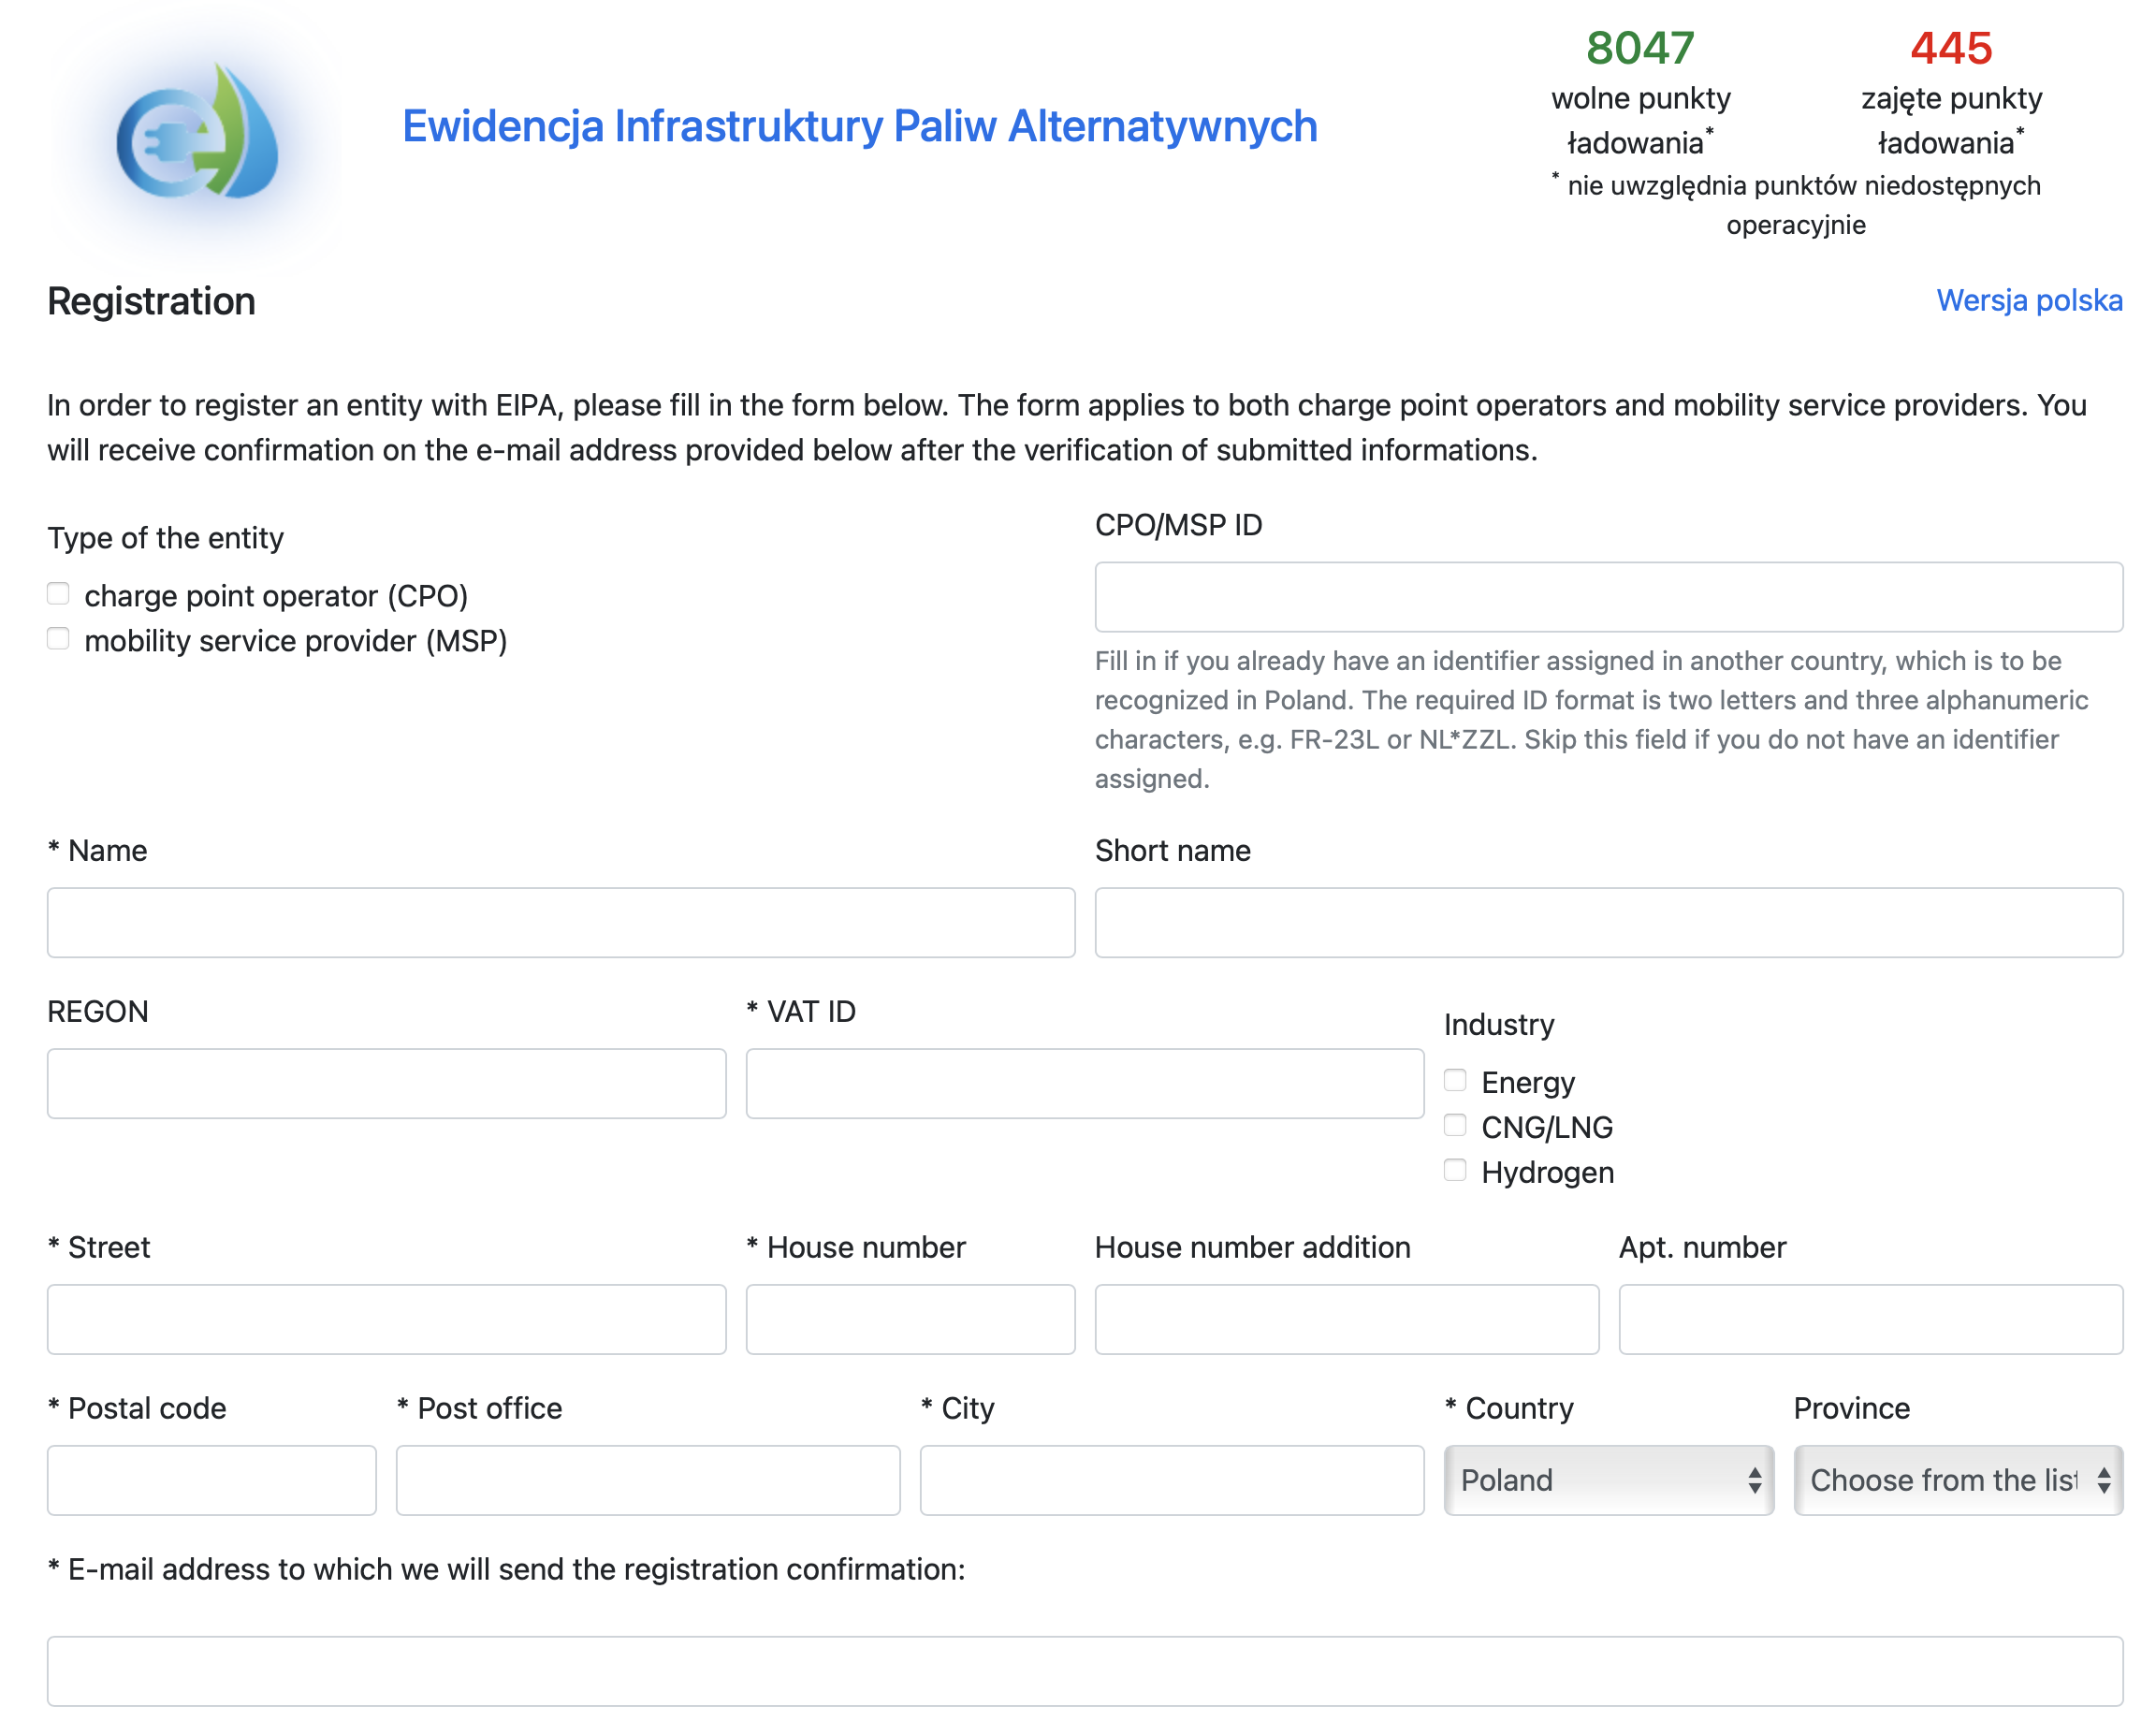Select the House number field
Screen dimensions: 2156x1735
click(x=910, y=1319)
